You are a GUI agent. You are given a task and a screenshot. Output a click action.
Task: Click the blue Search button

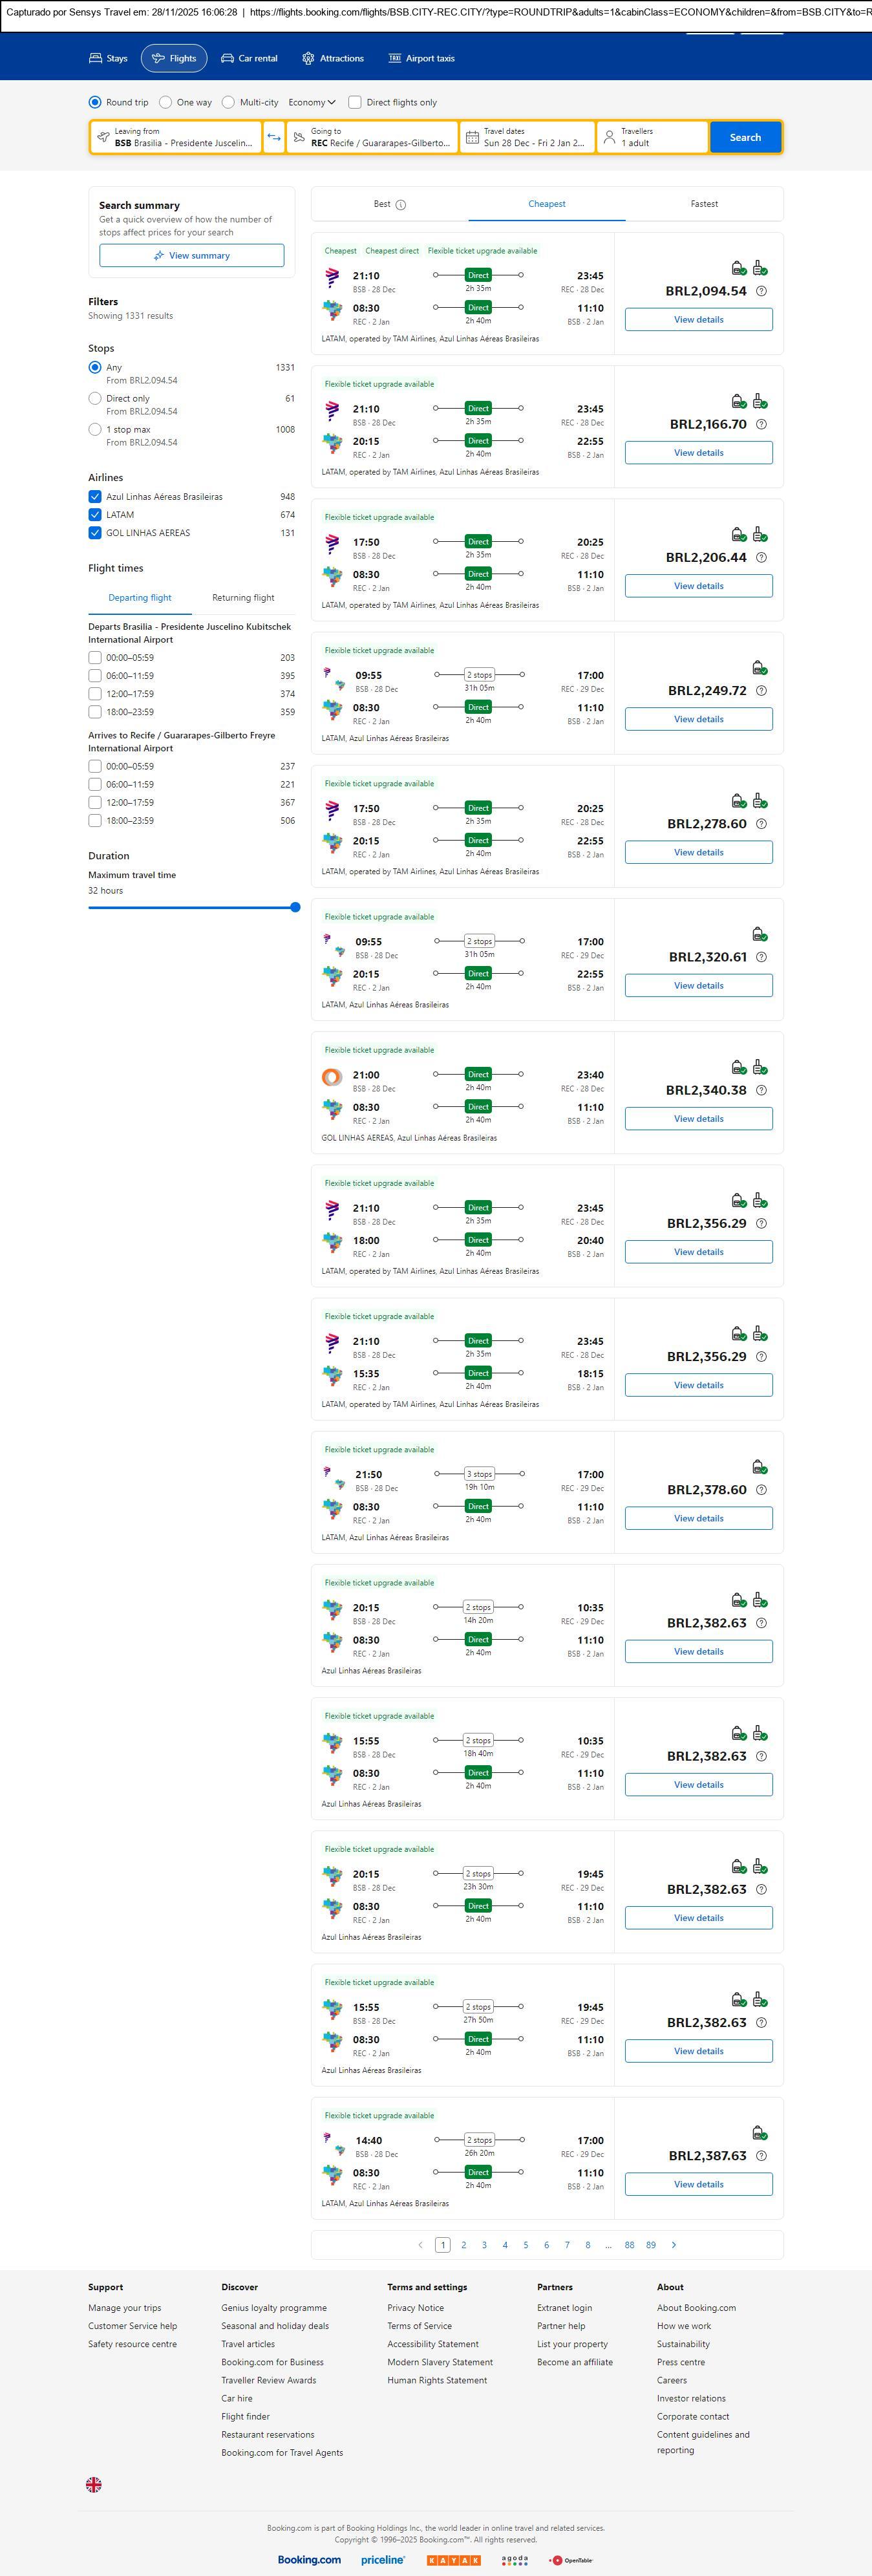745,137
